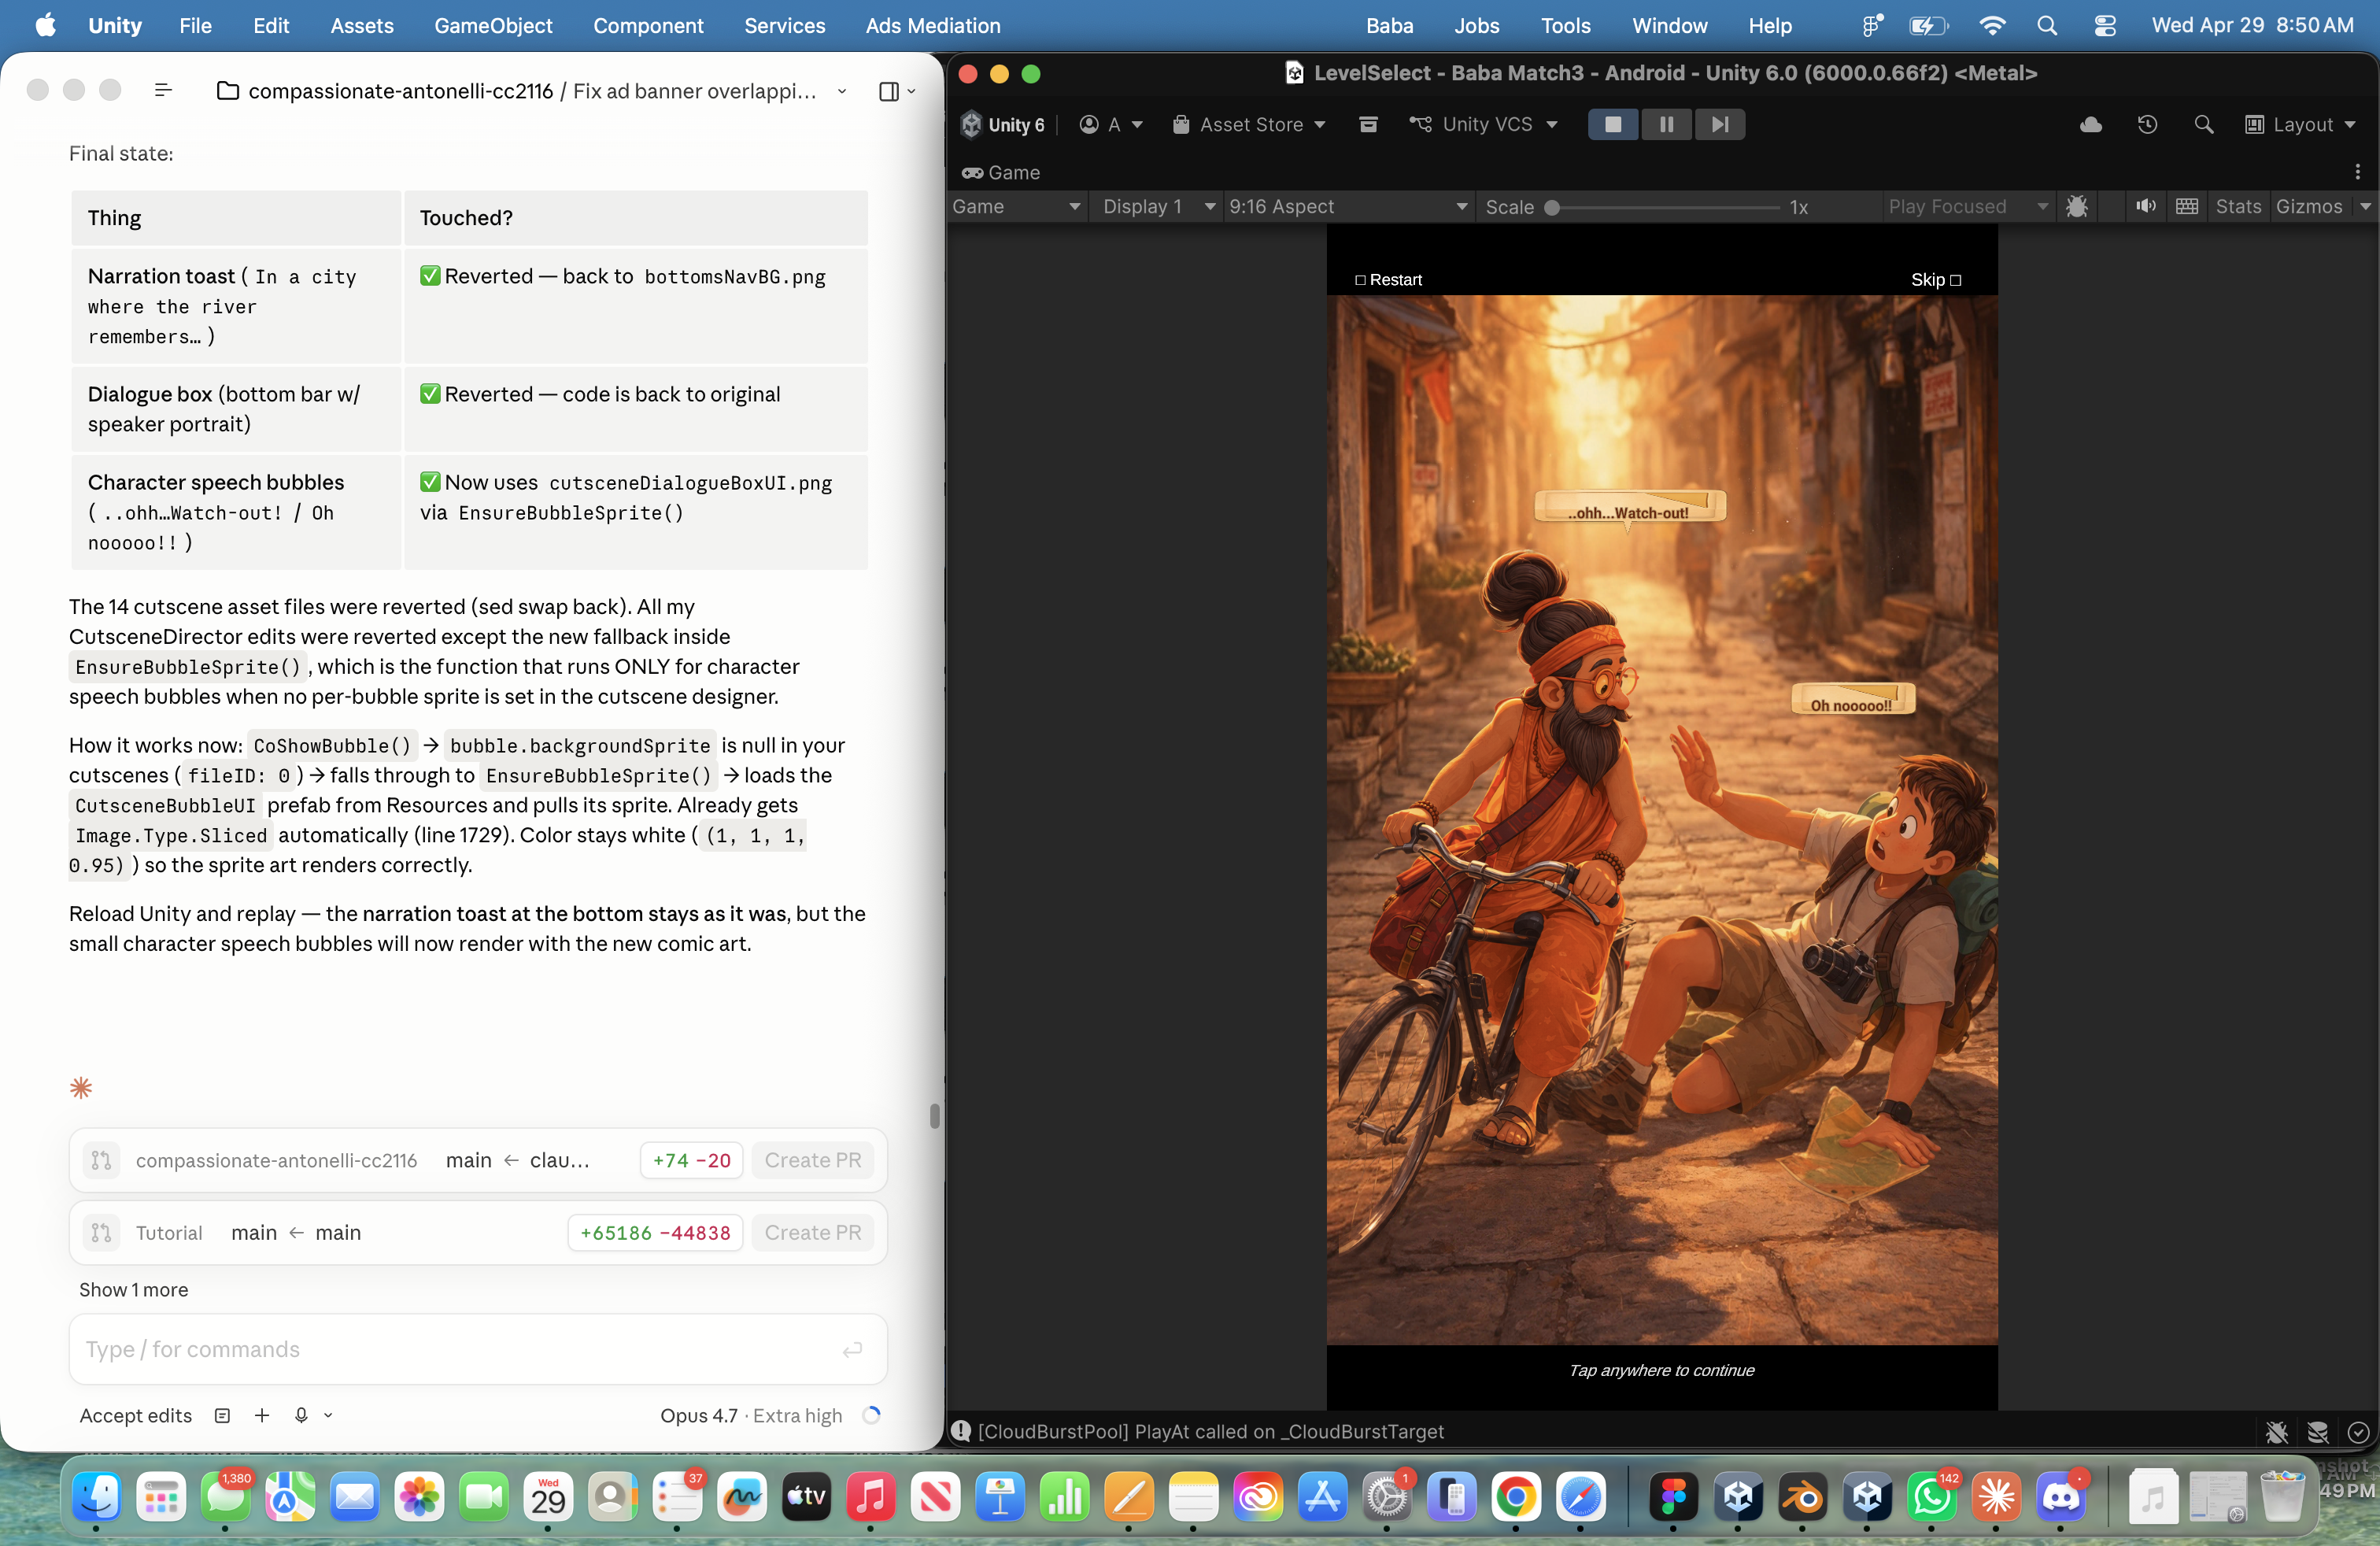Open the Window menu
Screen dimensions: 2380x1546
[x=1669, y=25]
